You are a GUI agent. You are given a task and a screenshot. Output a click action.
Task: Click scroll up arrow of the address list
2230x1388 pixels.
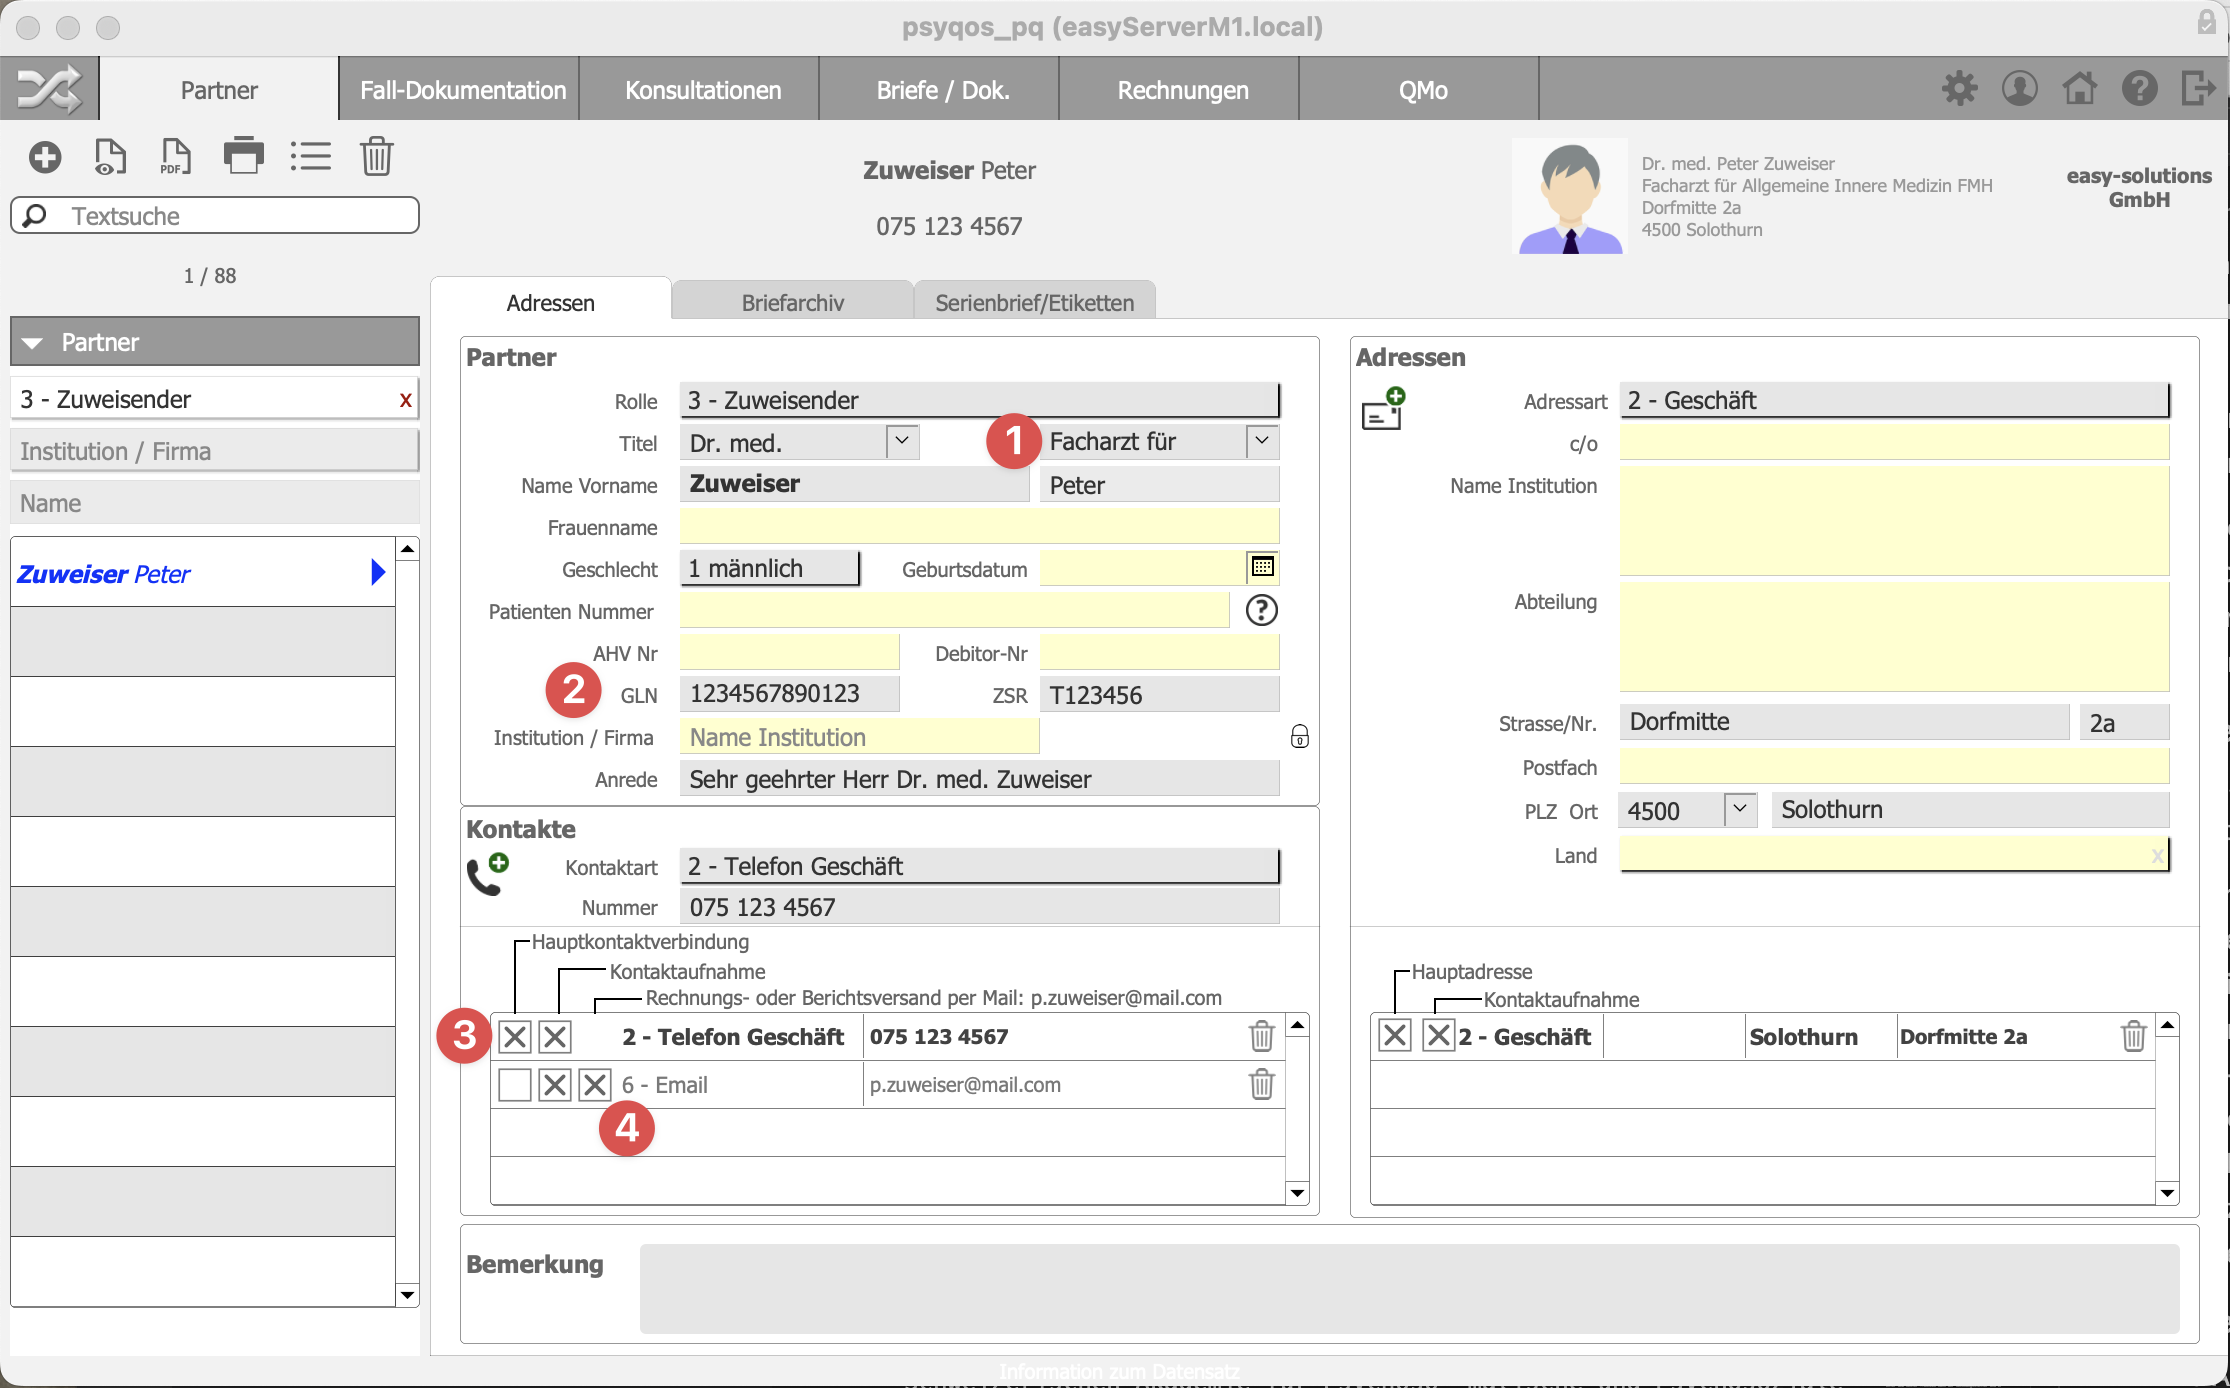(2168, 1025)
